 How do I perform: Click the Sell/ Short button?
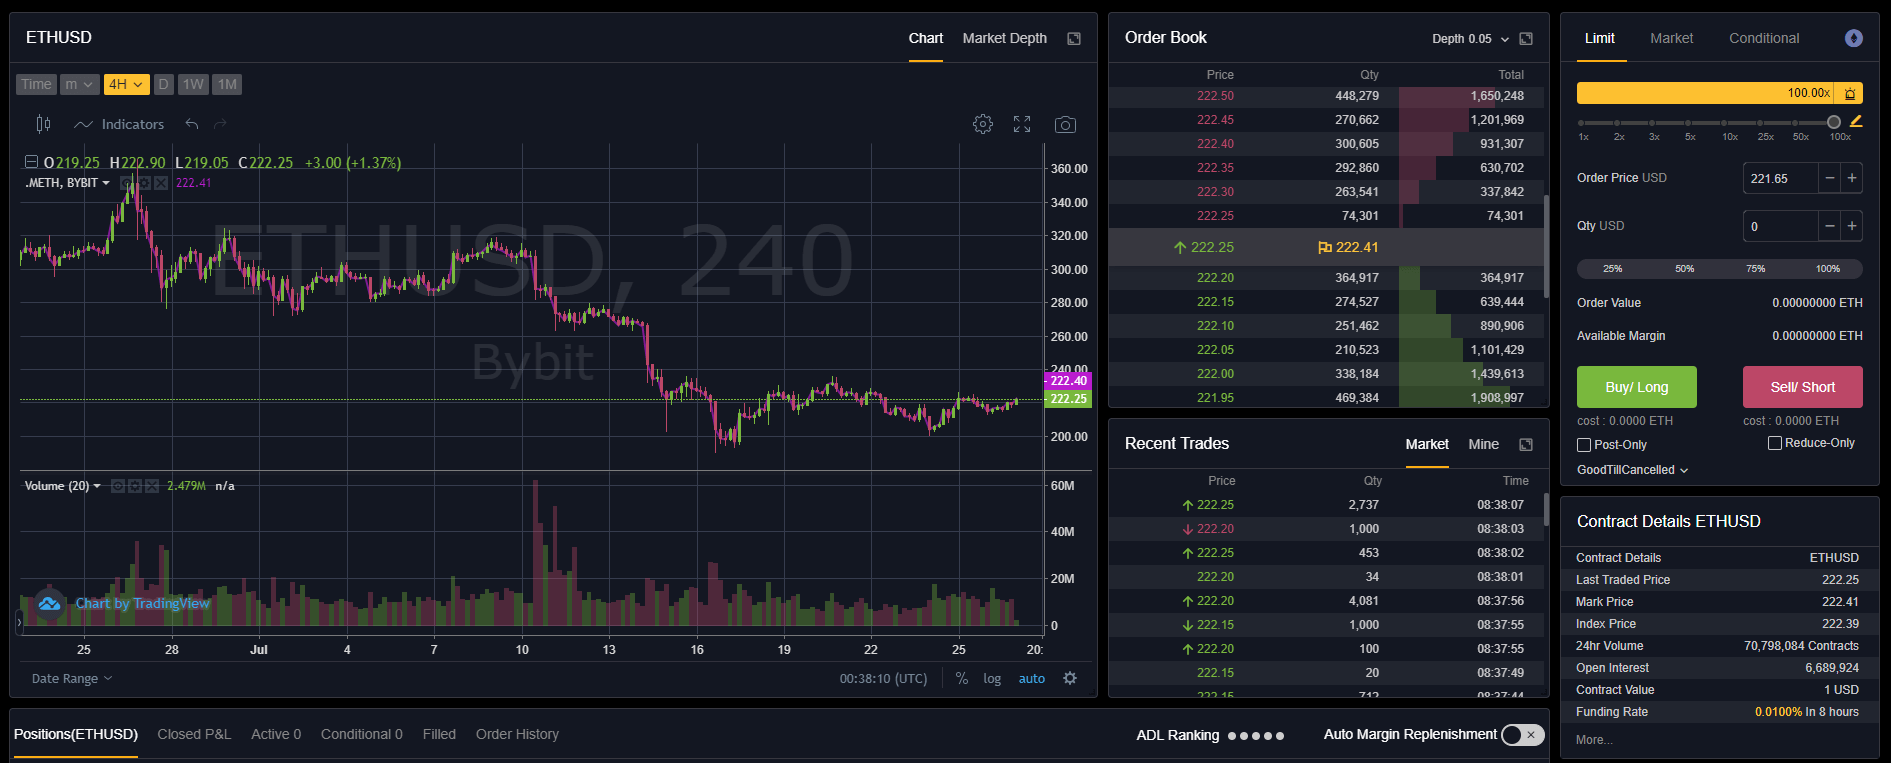pyautogui.click(x=1802, y=387)
